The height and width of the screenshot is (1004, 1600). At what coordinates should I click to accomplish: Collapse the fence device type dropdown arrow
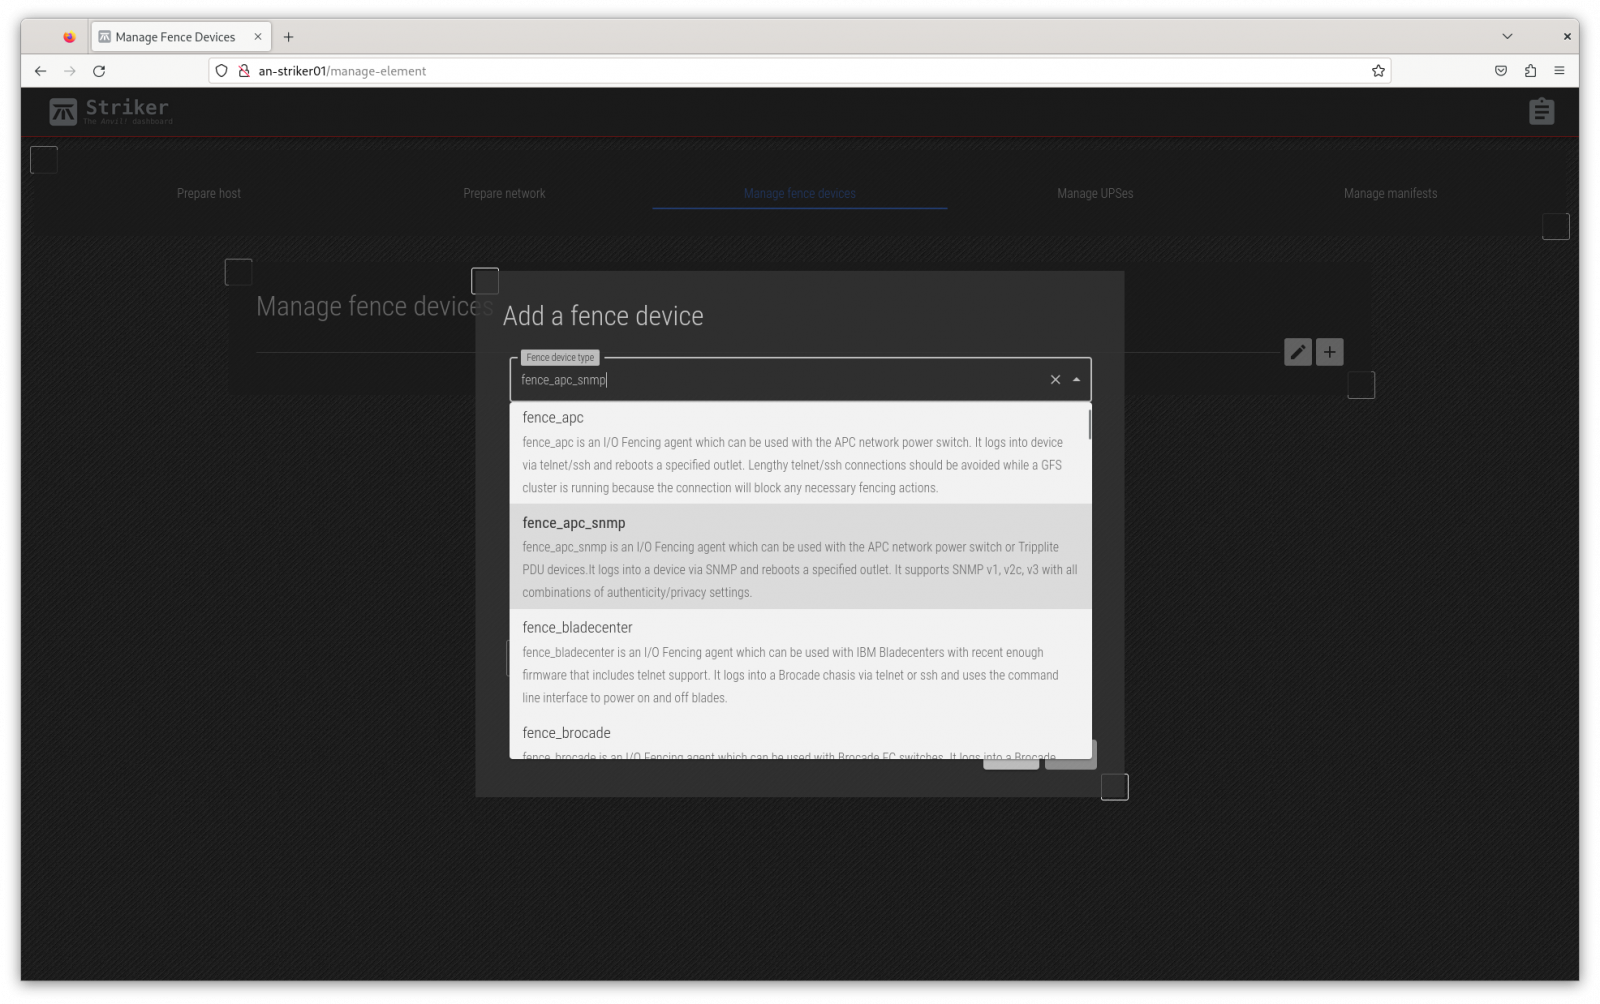[x=1076, y=380]
